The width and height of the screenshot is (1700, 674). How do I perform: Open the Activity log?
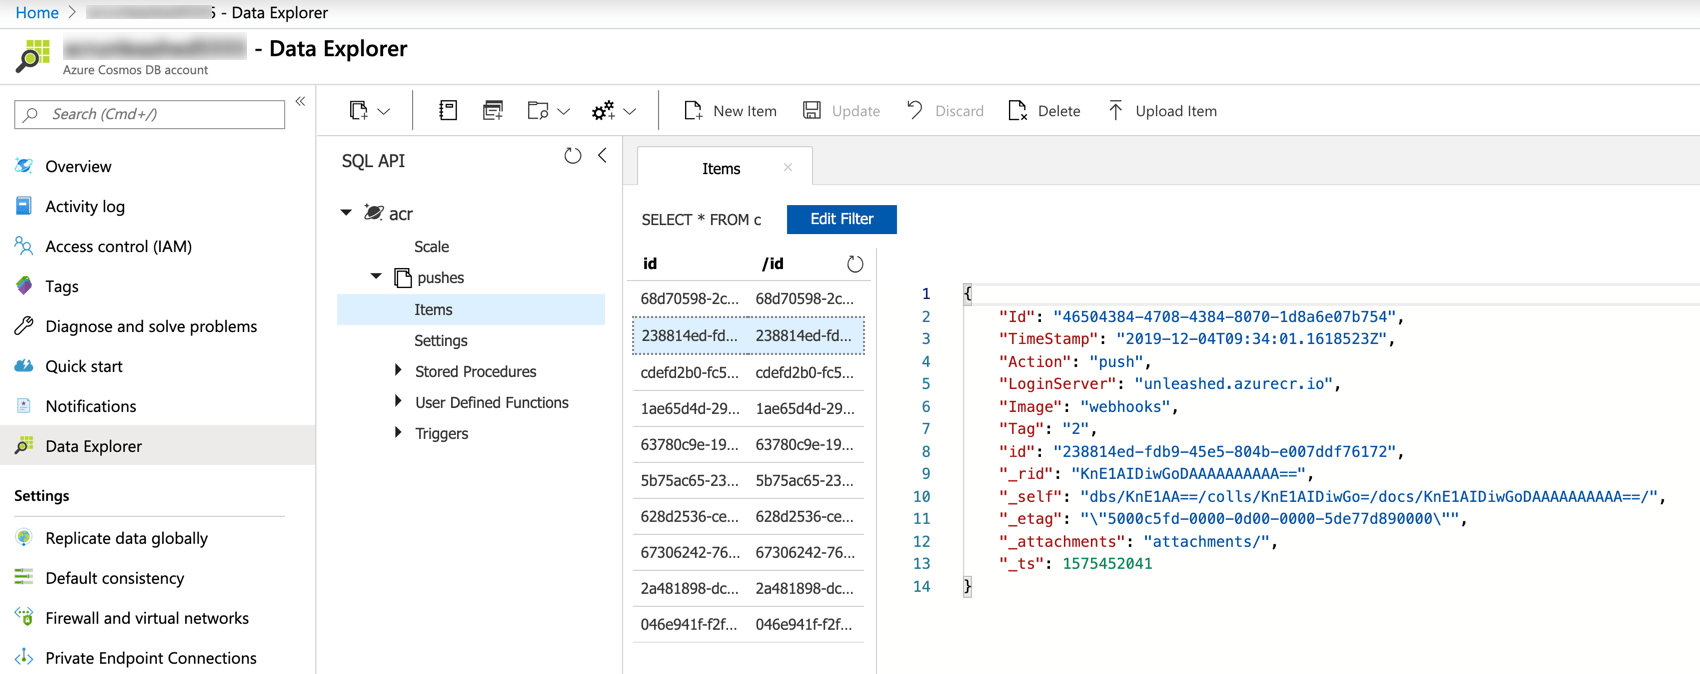85,206
